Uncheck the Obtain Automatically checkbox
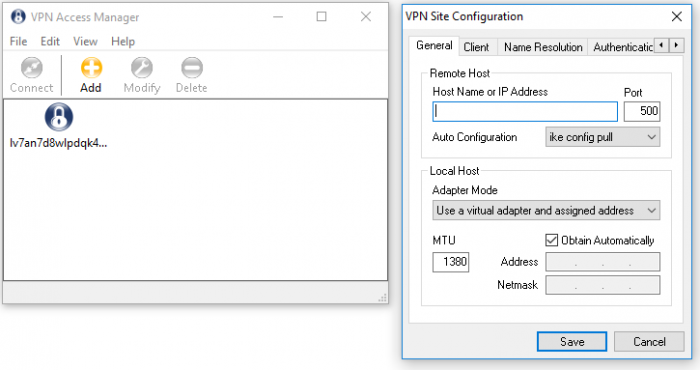This screenshot has width=700, height=370. [x=551, y=240]
